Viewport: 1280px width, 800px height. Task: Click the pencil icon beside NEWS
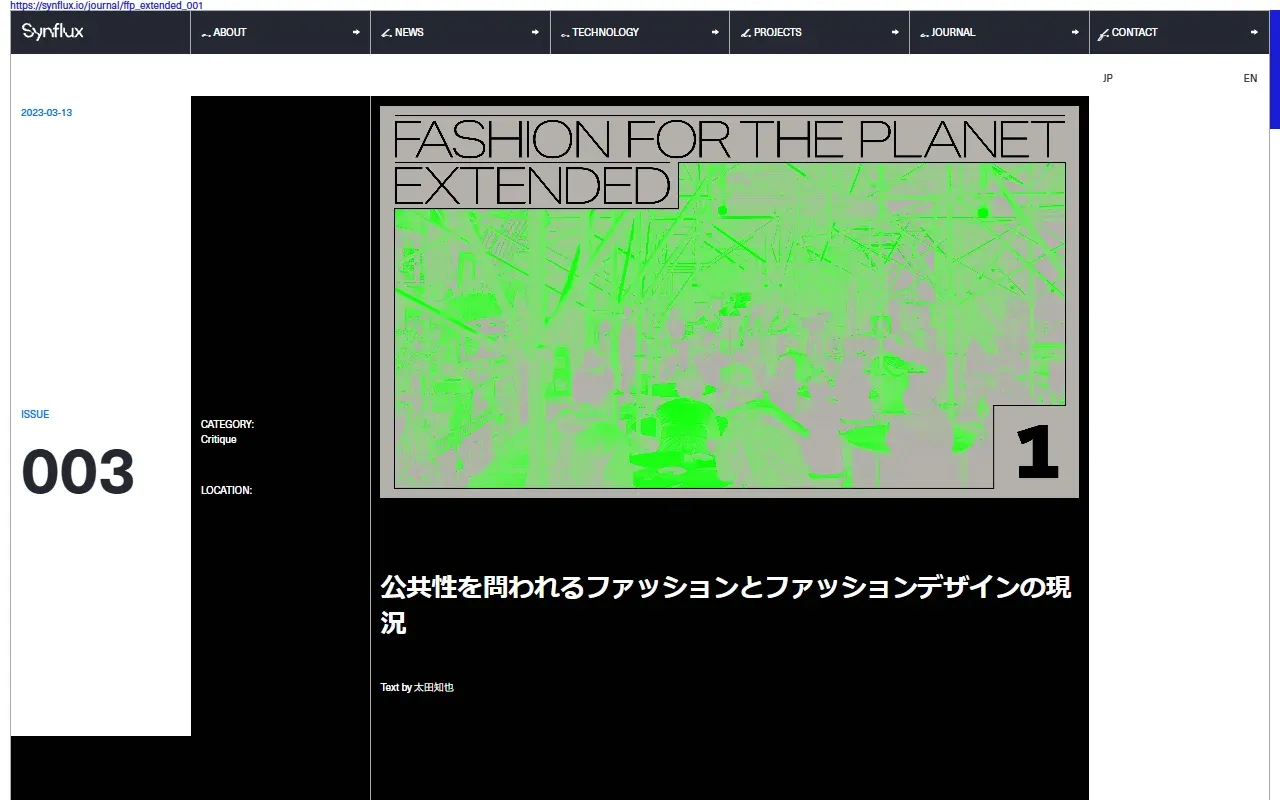coord(385,32)
